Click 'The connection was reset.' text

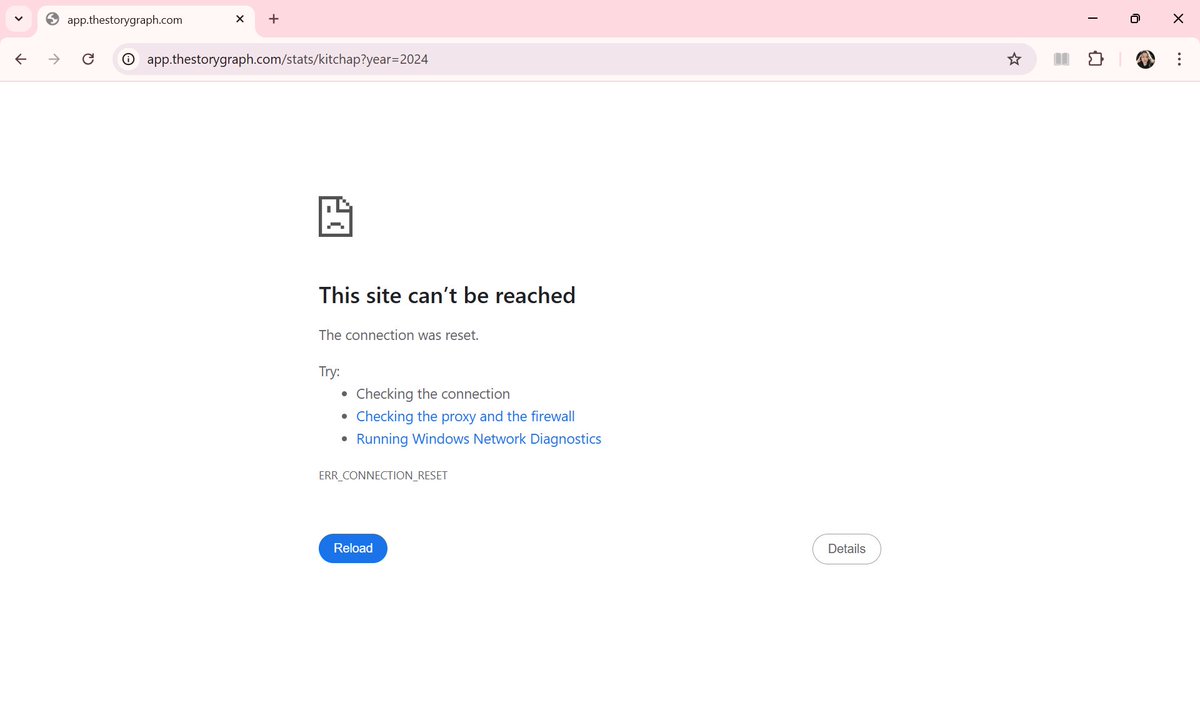click(399, 335)
